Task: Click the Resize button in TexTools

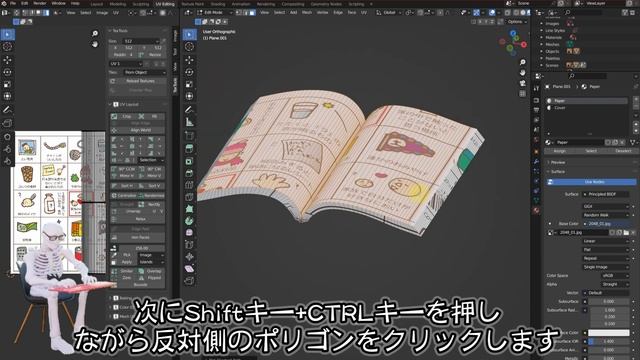Action: (x=152, y=55)
